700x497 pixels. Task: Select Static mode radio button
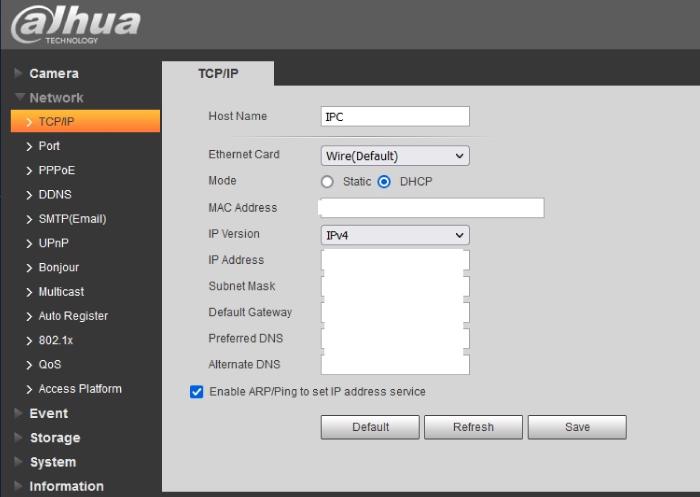tap(327, 182)
